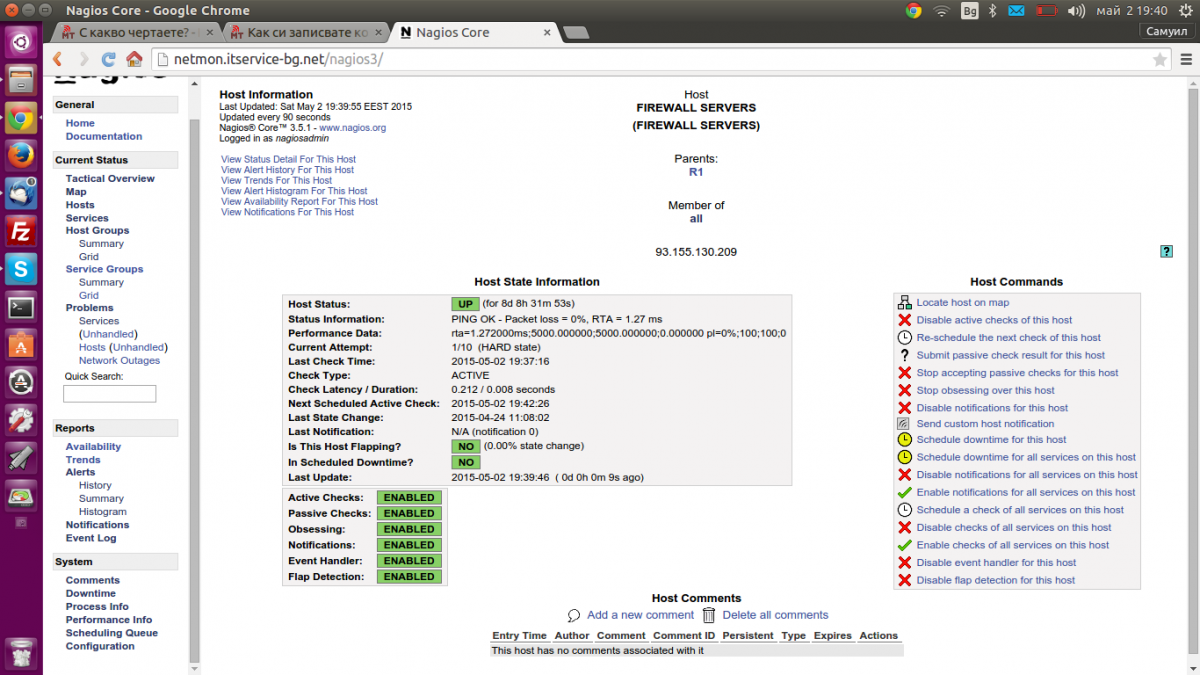Click the context help icon near the IP address
The height and width of the screenshot is (675, 1200).
coord(1166,251)
